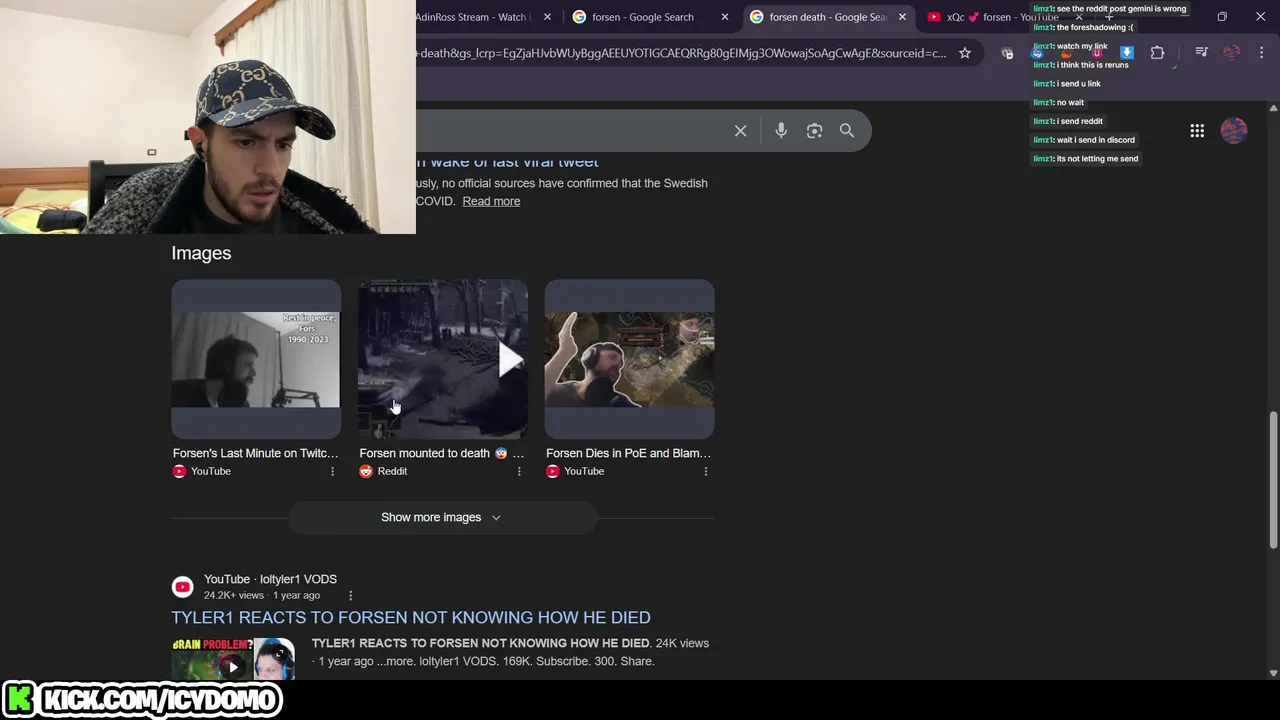The width and height of the screenshot is (1280, 720).
Task: Start voice search with microphone icon
Action: pyautogui.click(x=781, y=131)
